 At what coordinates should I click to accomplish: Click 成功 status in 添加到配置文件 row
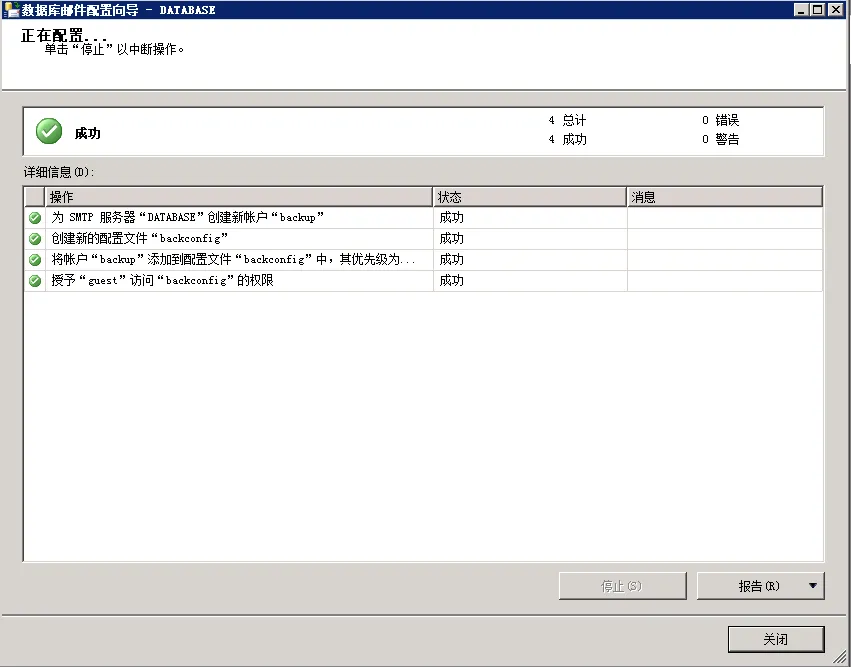(452, 260)
